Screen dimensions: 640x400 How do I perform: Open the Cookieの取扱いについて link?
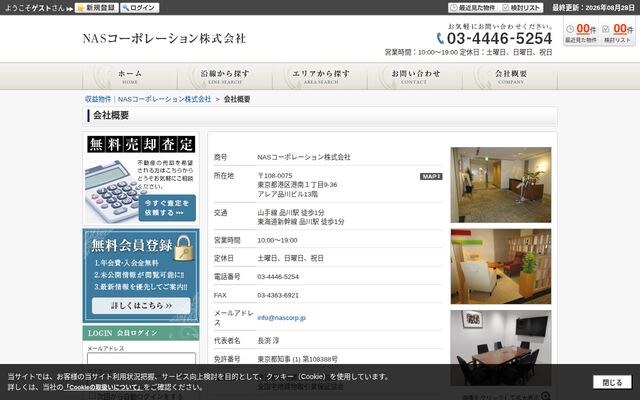(x=103, y=387)
